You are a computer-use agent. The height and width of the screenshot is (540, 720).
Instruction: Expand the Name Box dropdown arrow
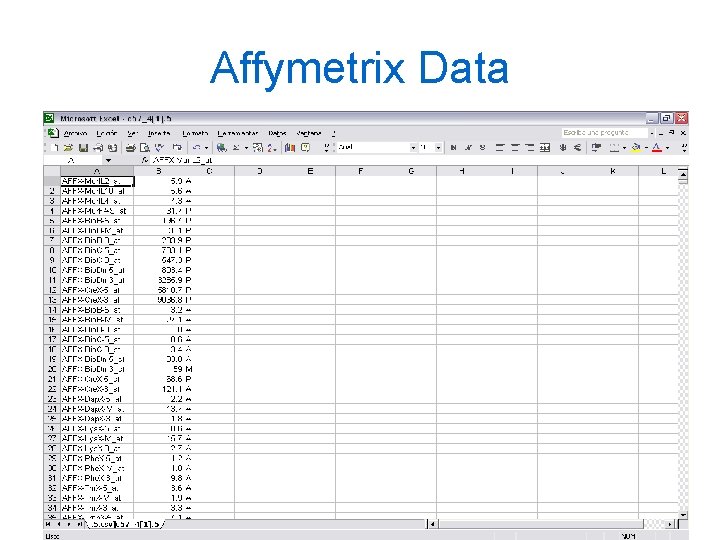108,160
